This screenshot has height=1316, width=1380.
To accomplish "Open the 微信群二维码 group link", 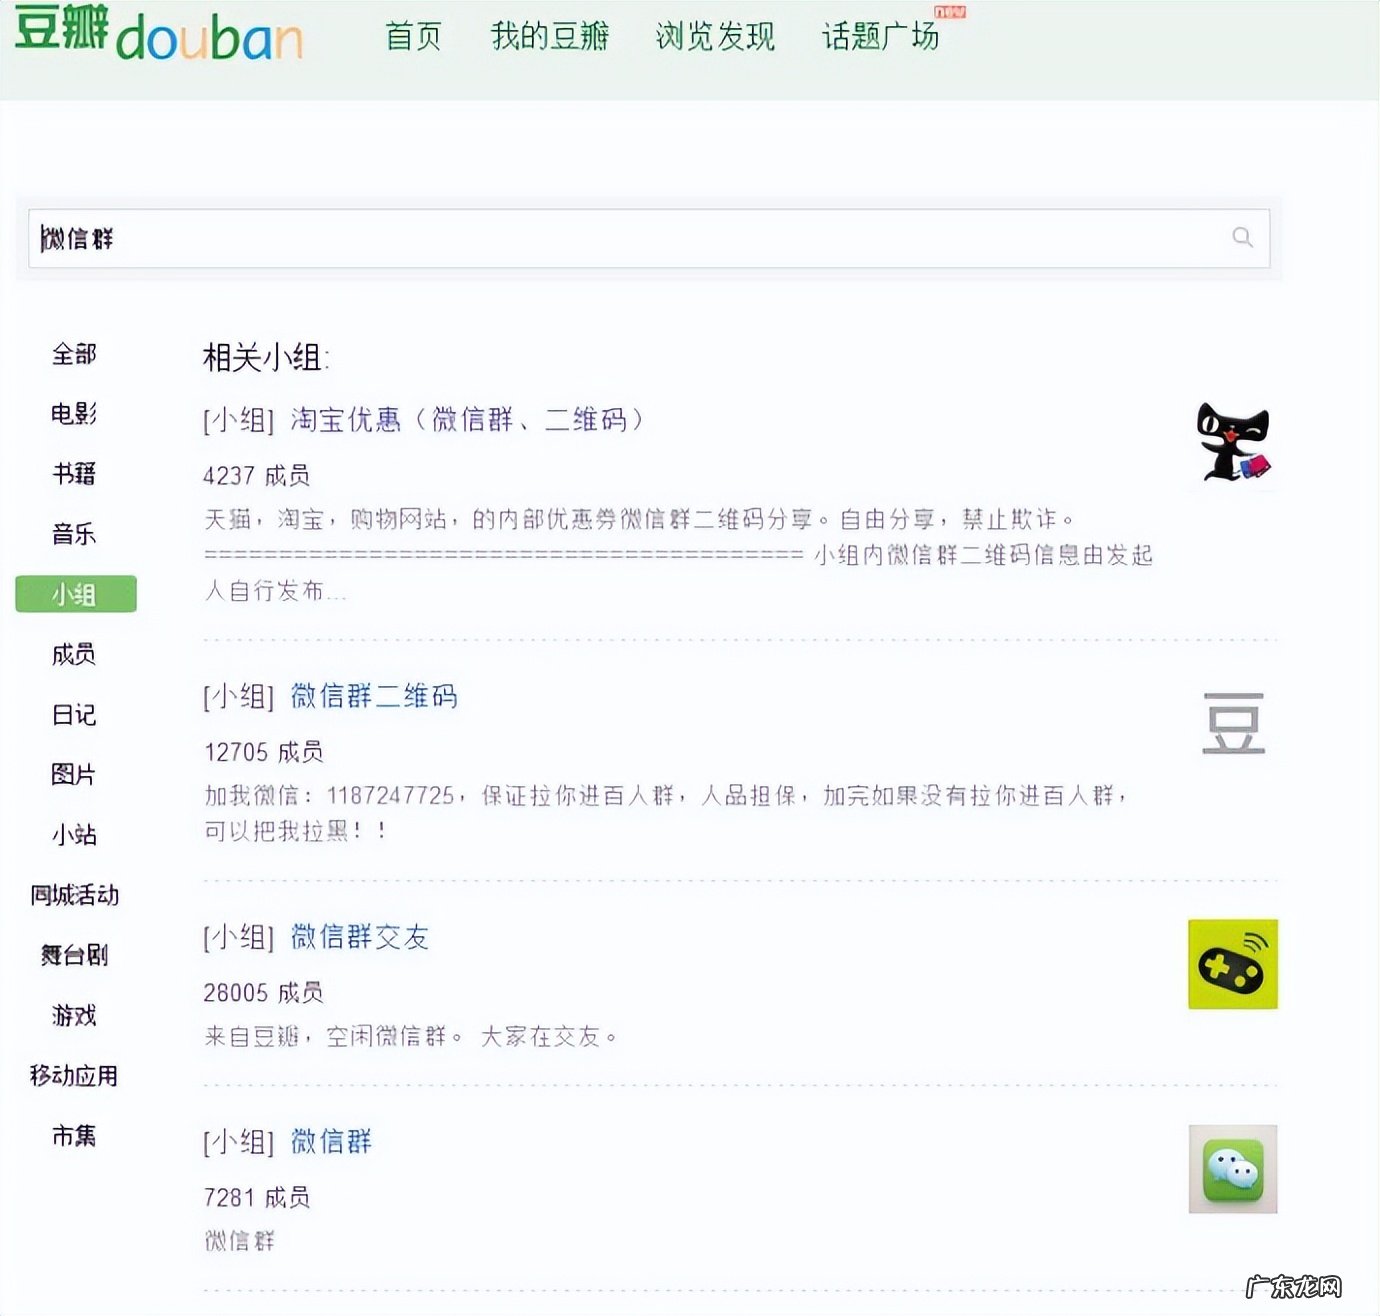I will click(x=374, y=696).
